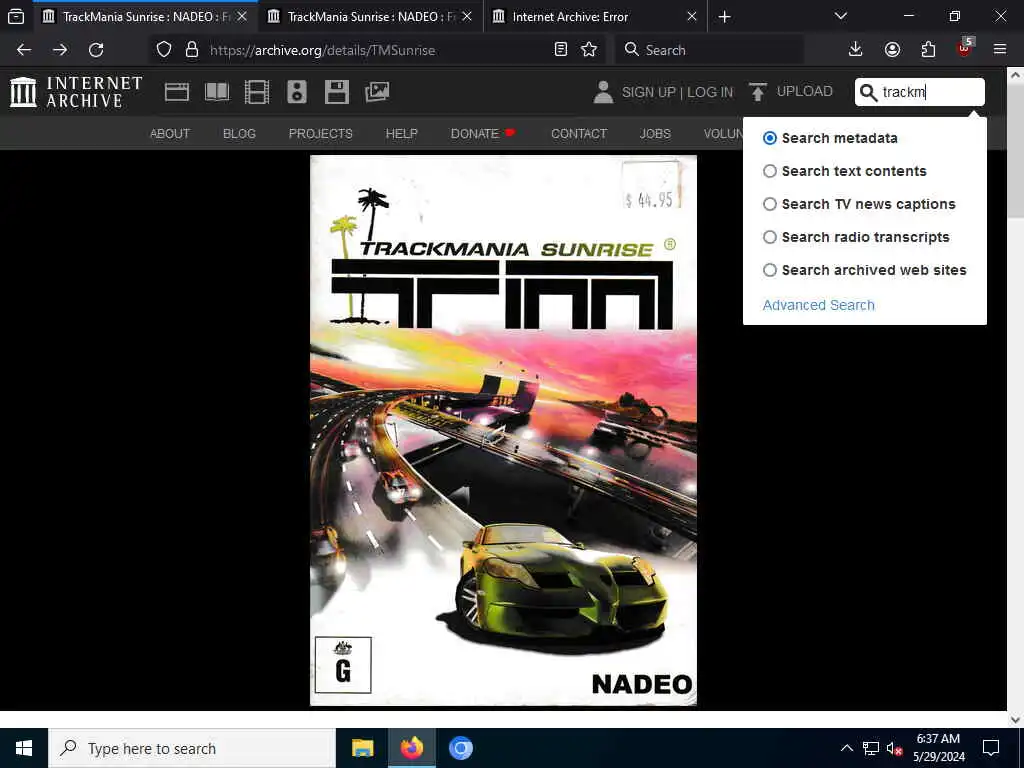1024x768 pixels.
Task: Show hidden icons in the system tray
Action: 846,748
